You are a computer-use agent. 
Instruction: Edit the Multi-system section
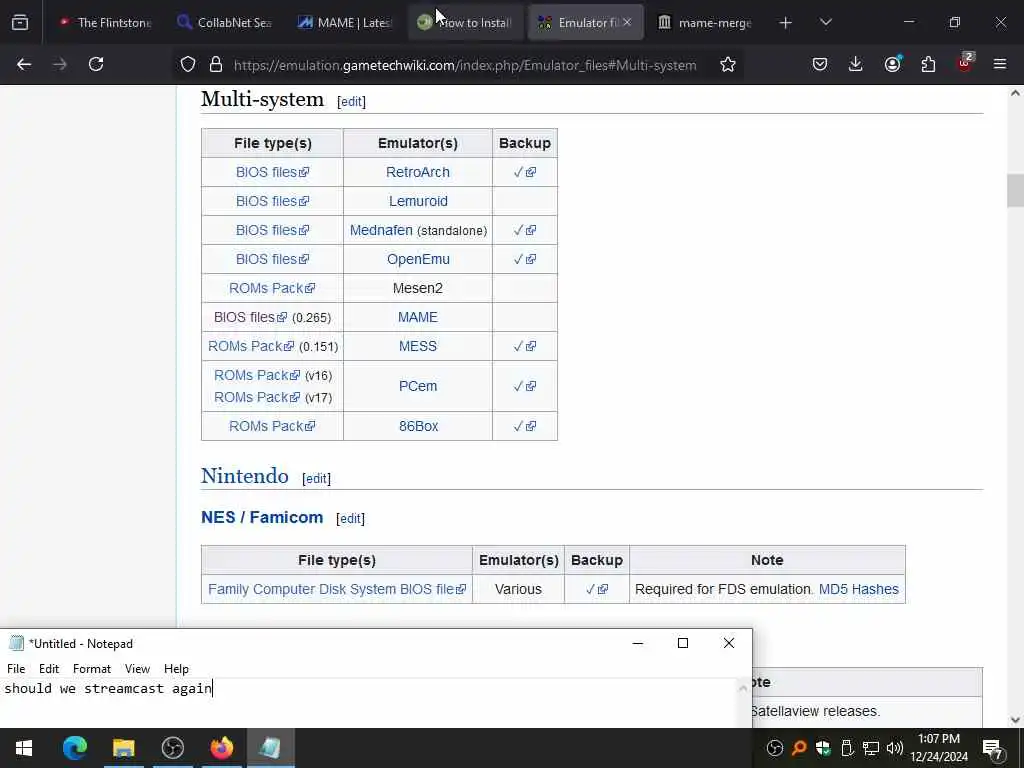click(x=351, y=102)
